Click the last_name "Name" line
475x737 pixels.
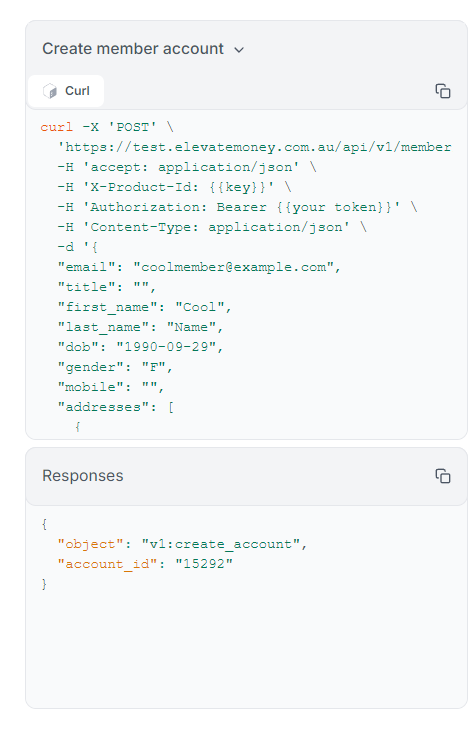[x=140, y=327]
